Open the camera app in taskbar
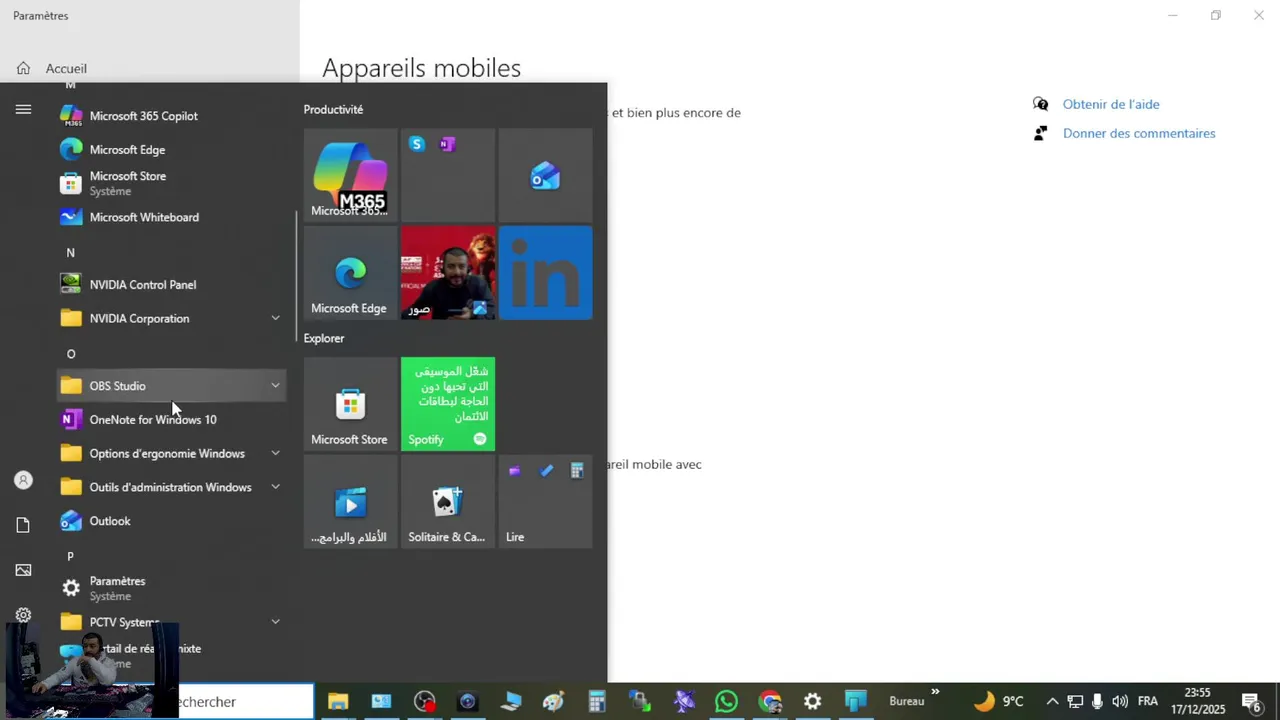 coord(467,702)
